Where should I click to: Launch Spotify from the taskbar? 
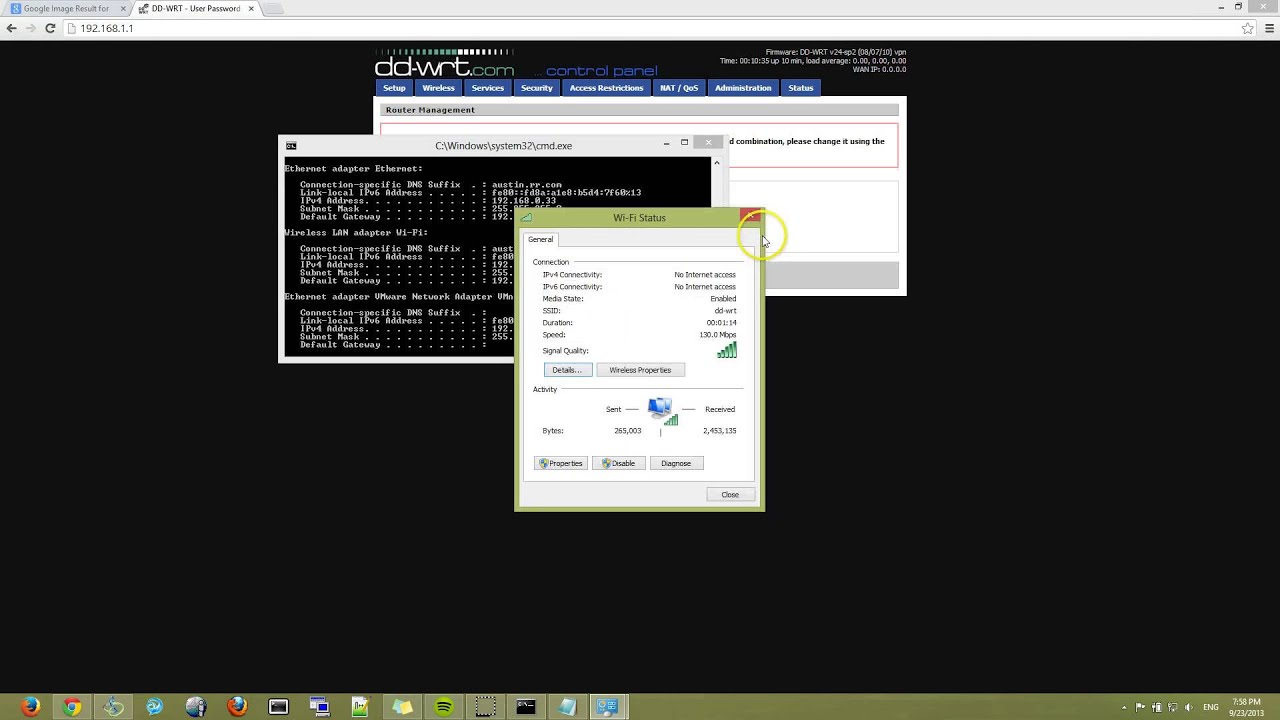(x=444, y=707)
